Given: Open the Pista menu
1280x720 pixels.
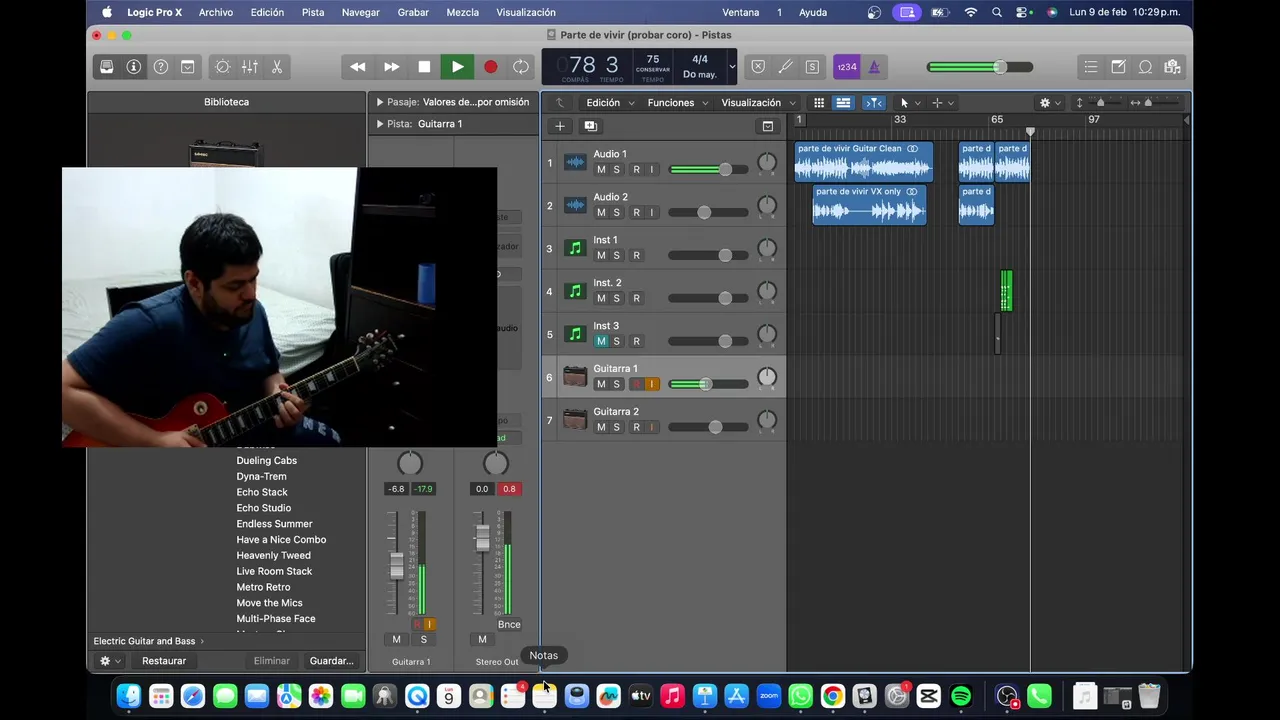Looking at the screenshot, I should [x=313, y=12].
